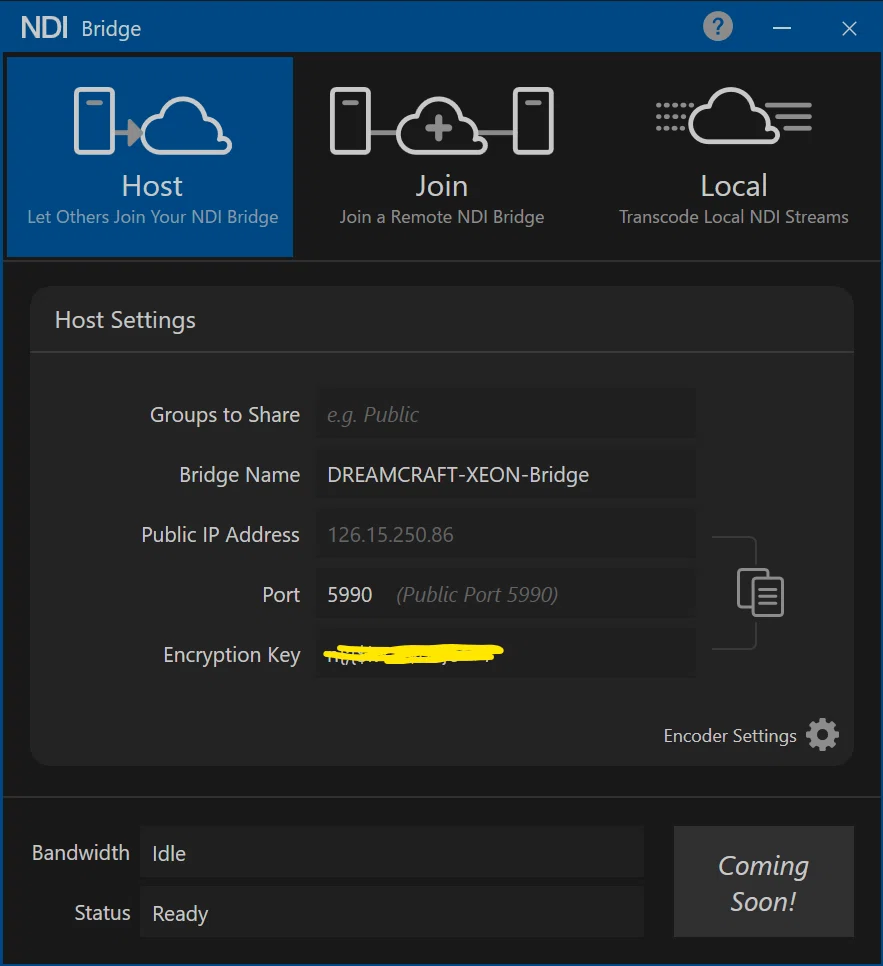Click the Host server-to-cloud icon
The image size is (883, 966).
tap(152, 121)
